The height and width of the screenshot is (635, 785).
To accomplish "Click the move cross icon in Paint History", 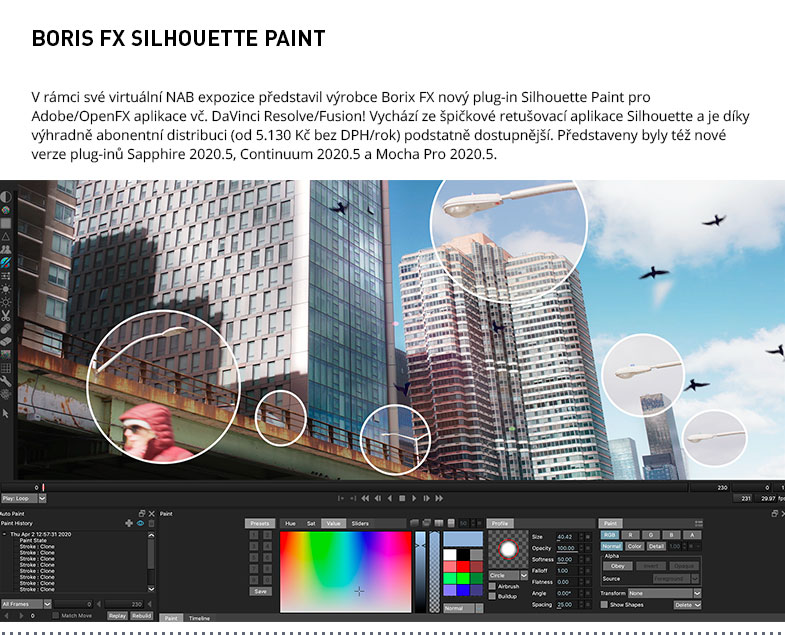I will pos(129,523).
